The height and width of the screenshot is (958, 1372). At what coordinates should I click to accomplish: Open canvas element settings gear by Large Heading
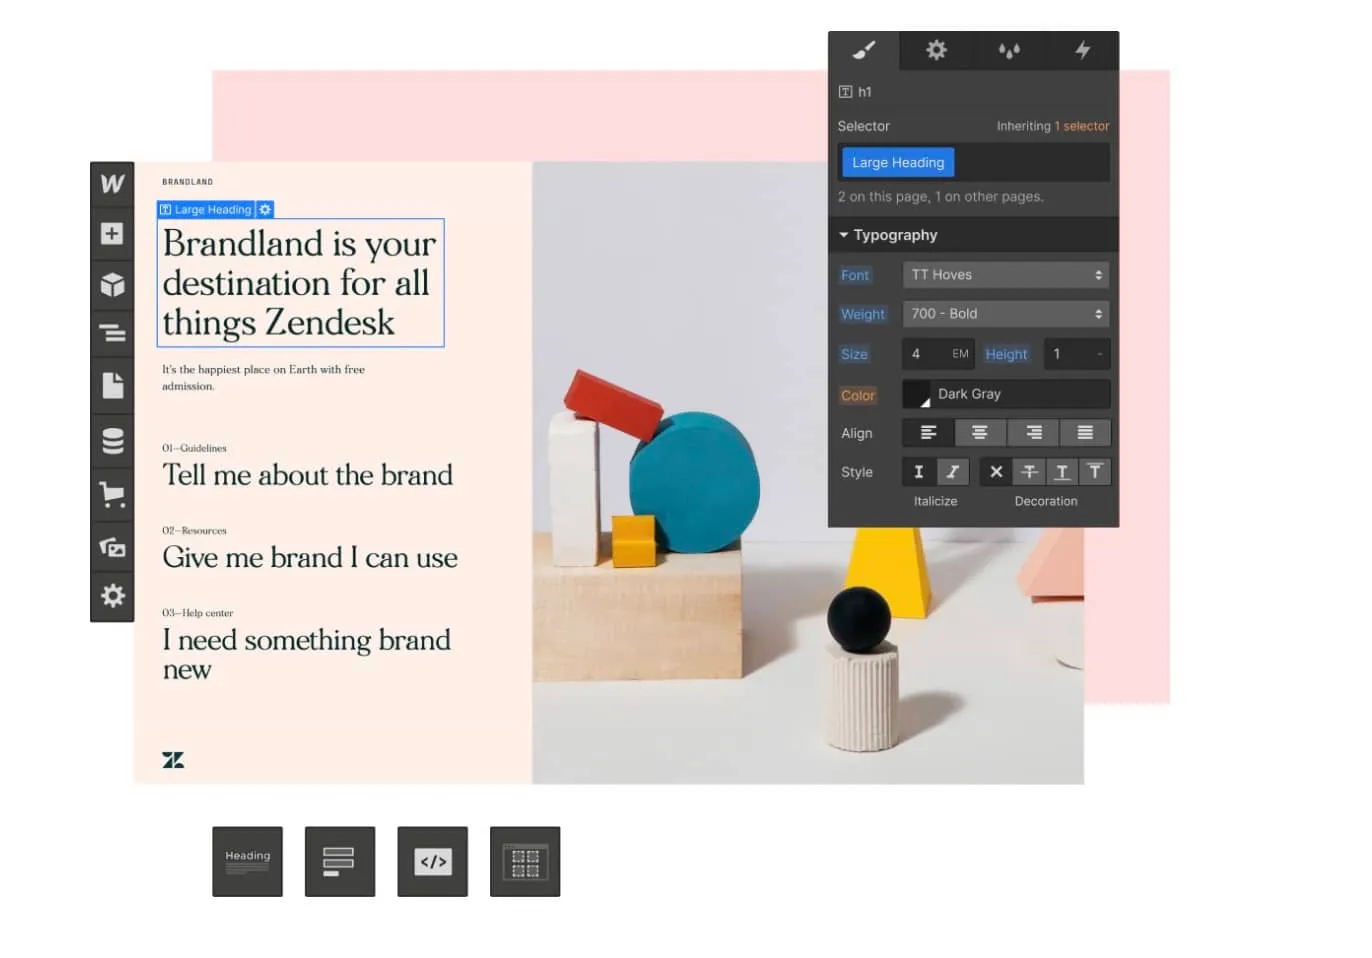(x=265, y=210)
